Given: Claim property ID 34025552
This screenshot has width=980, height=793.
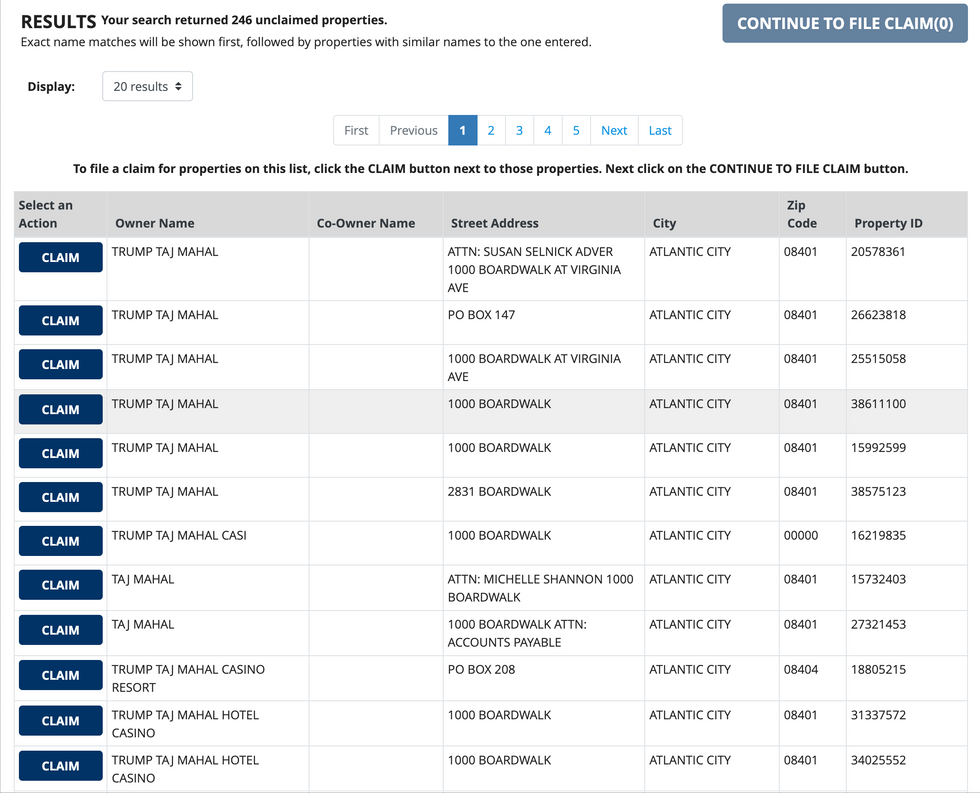Looking at the screenshot, I should [x=61, y=766].
